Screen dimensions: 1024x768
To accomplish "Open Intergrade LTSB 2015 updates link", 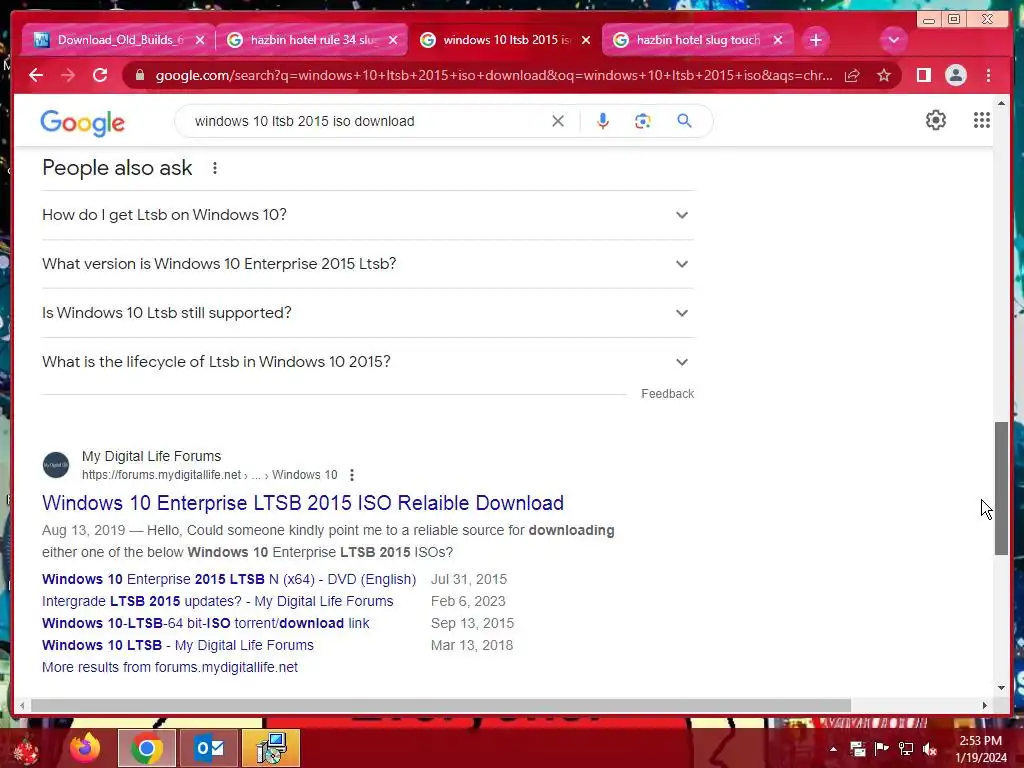I will [217, 601].
